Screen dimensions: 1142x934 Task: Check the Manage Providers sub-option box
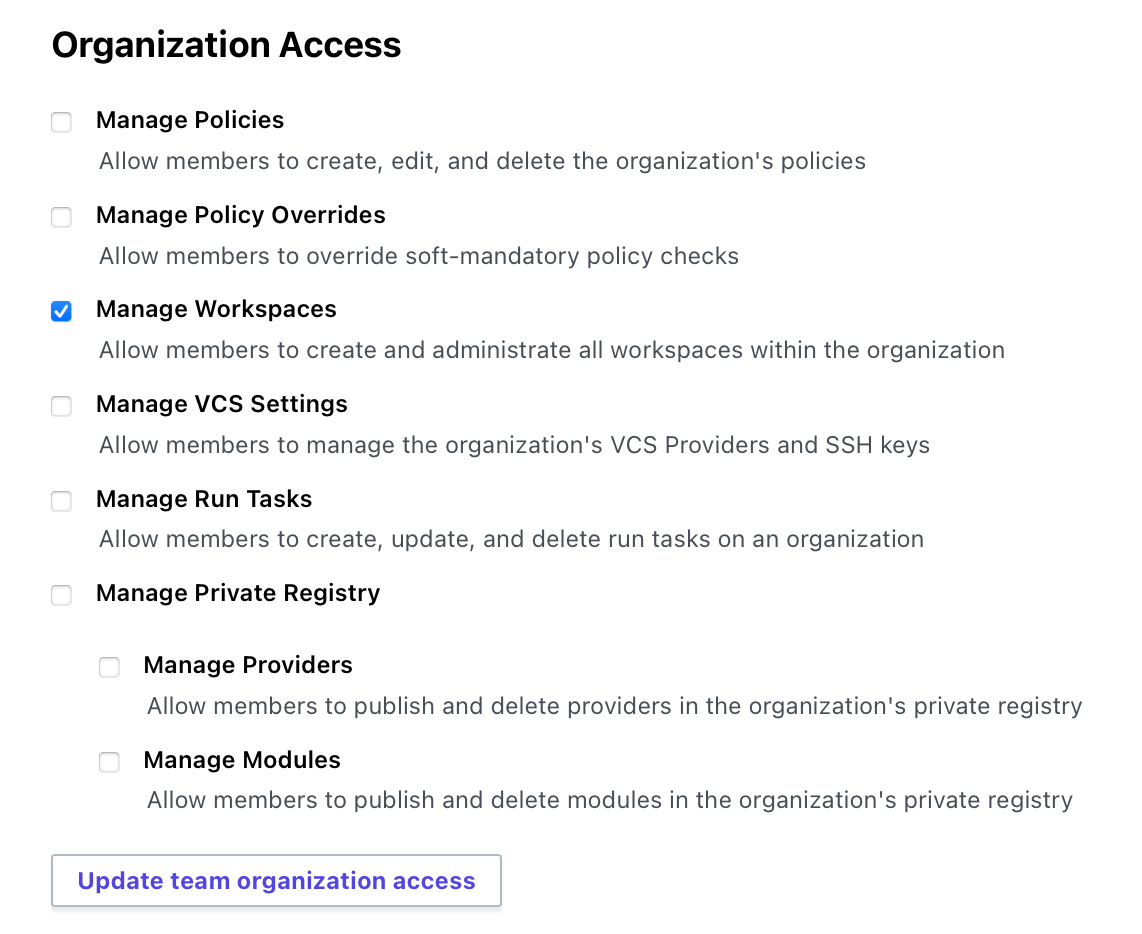tap(109, 667)
